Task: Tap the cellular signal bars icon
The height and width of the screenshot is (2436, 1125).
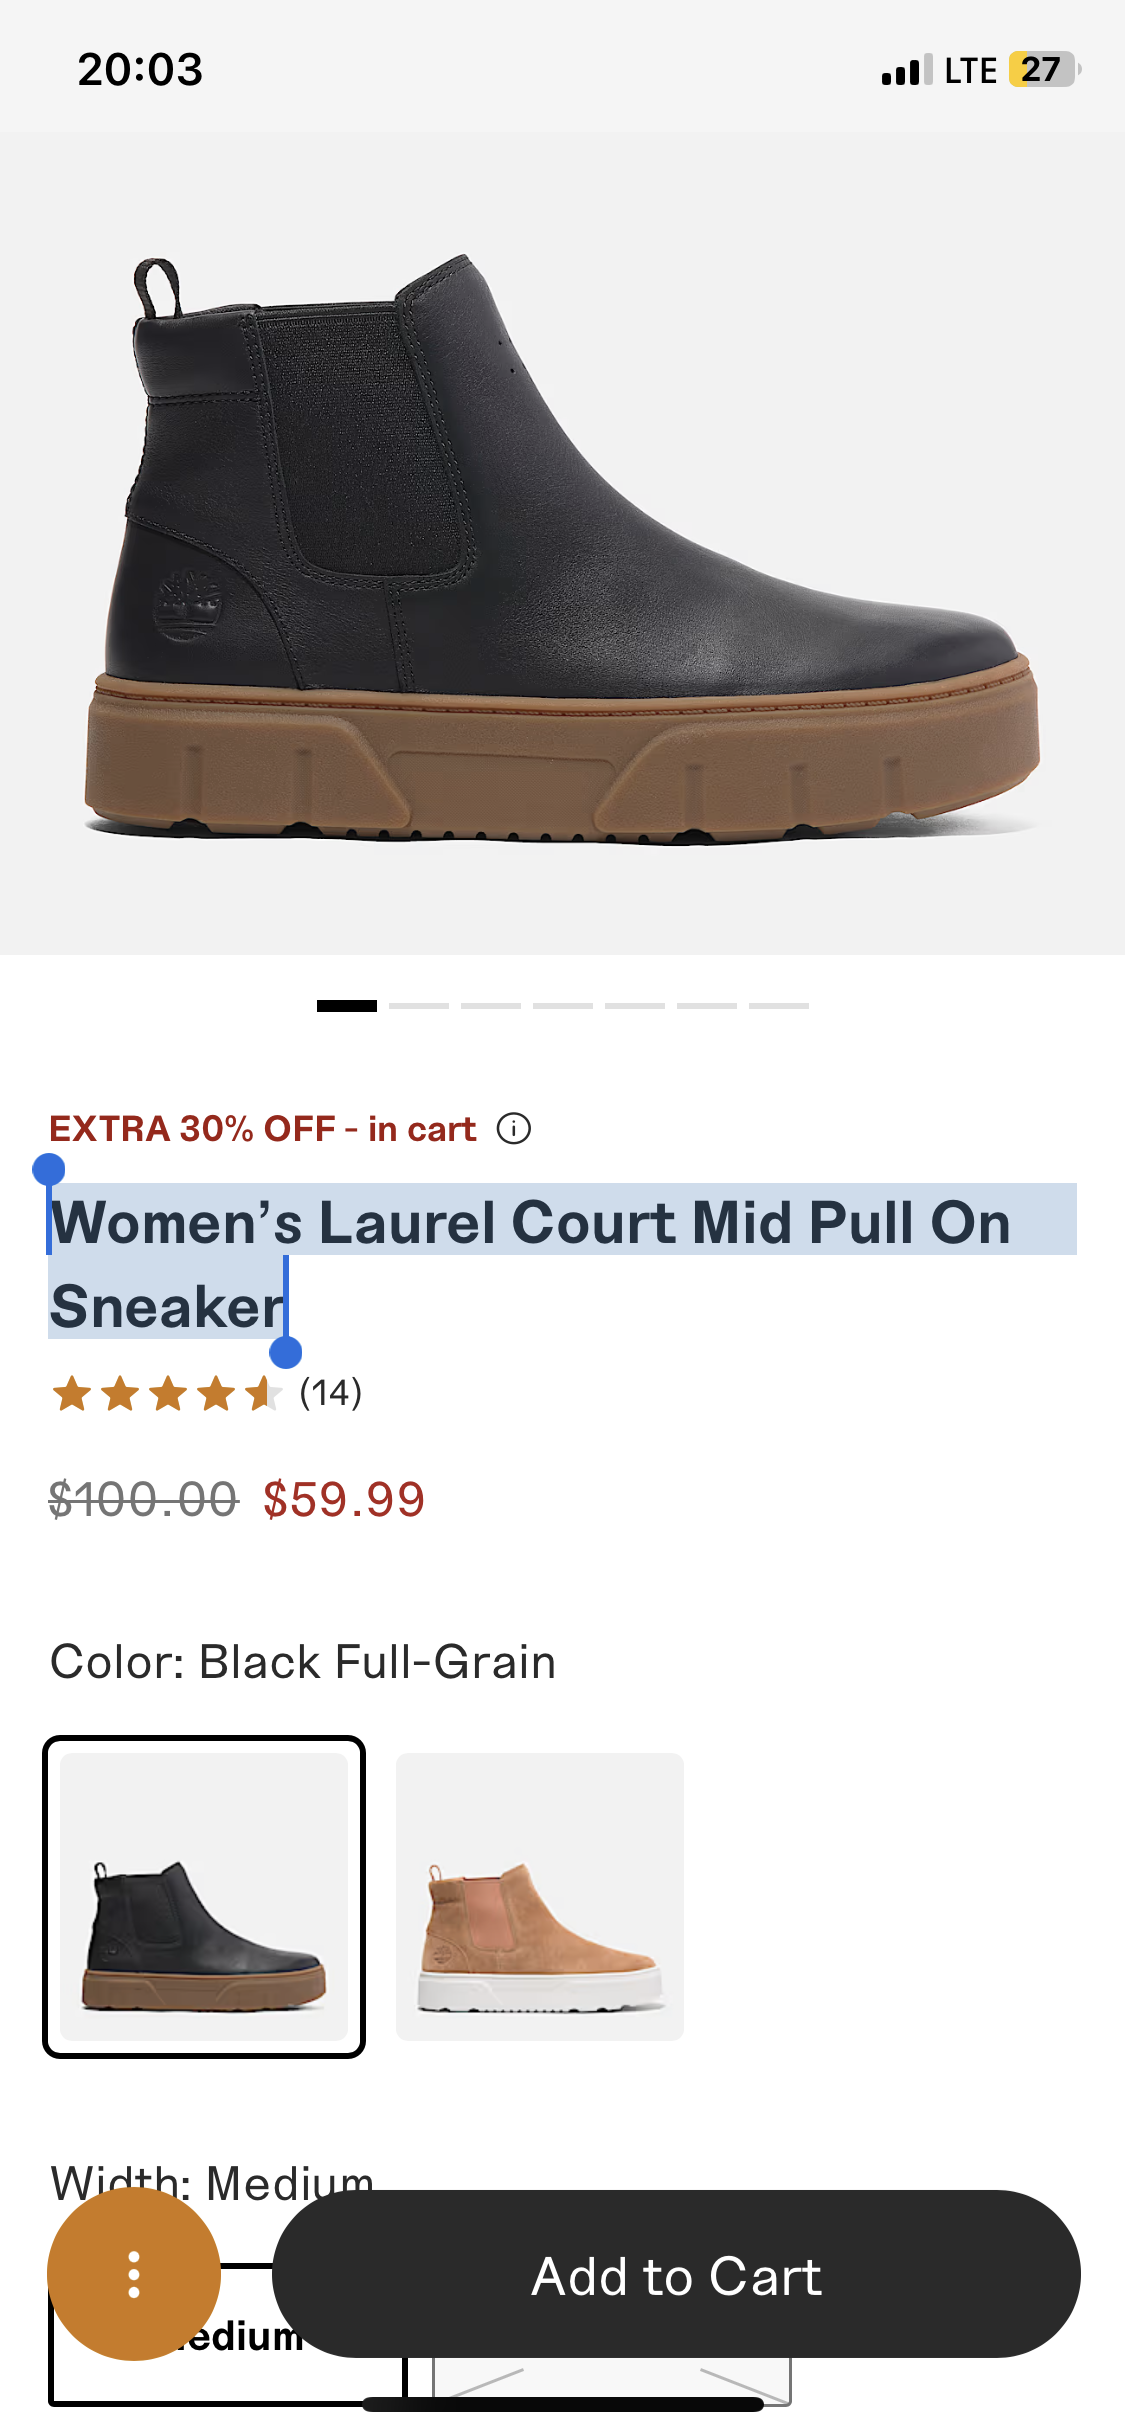Action: coord(907,71)
